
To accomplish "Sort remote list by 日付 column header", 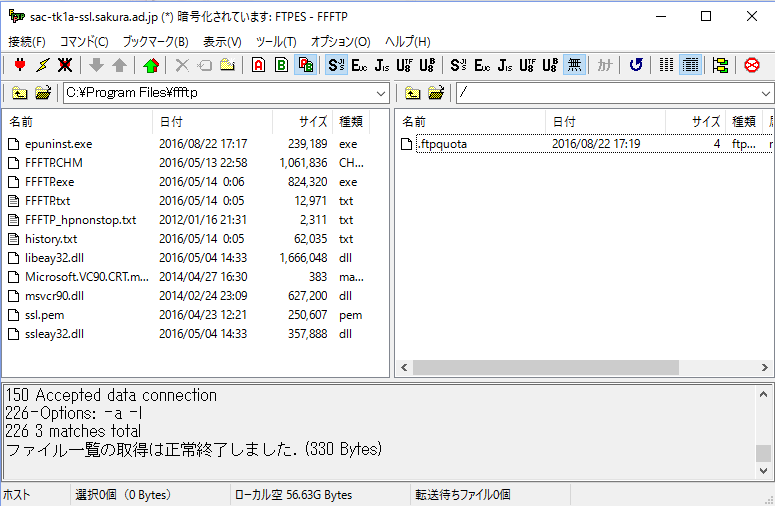I will (x=605, y=122).
